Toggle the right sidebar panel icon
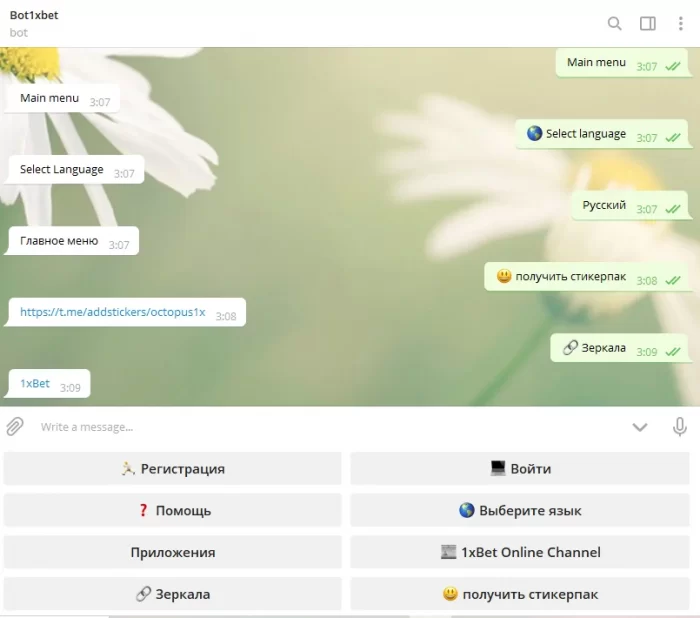This screenshot has height=618, width=700. point(647,23)
